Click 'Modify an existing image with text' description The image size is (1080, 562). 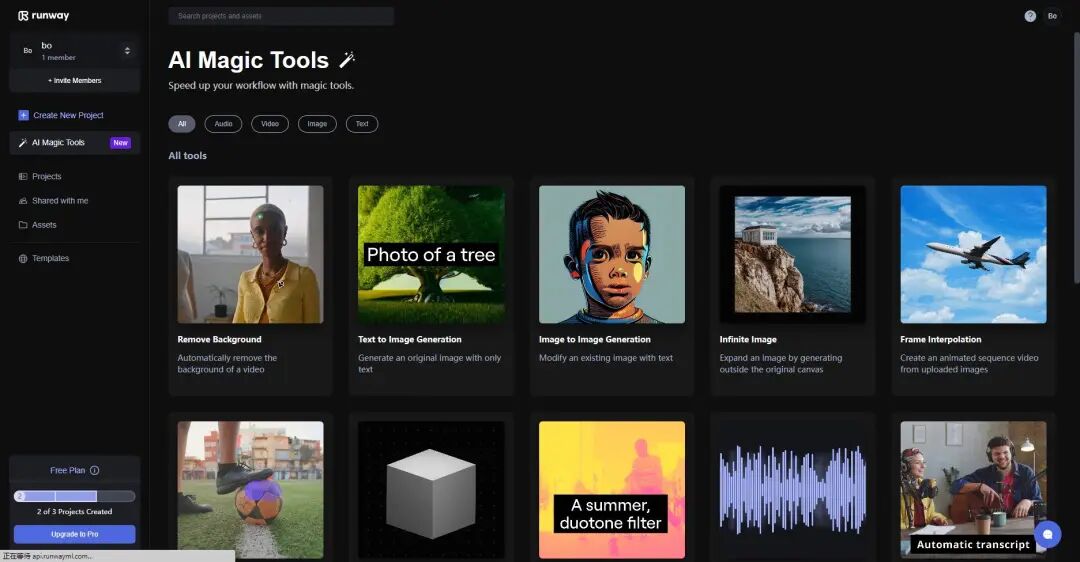(x=605, y=358)
